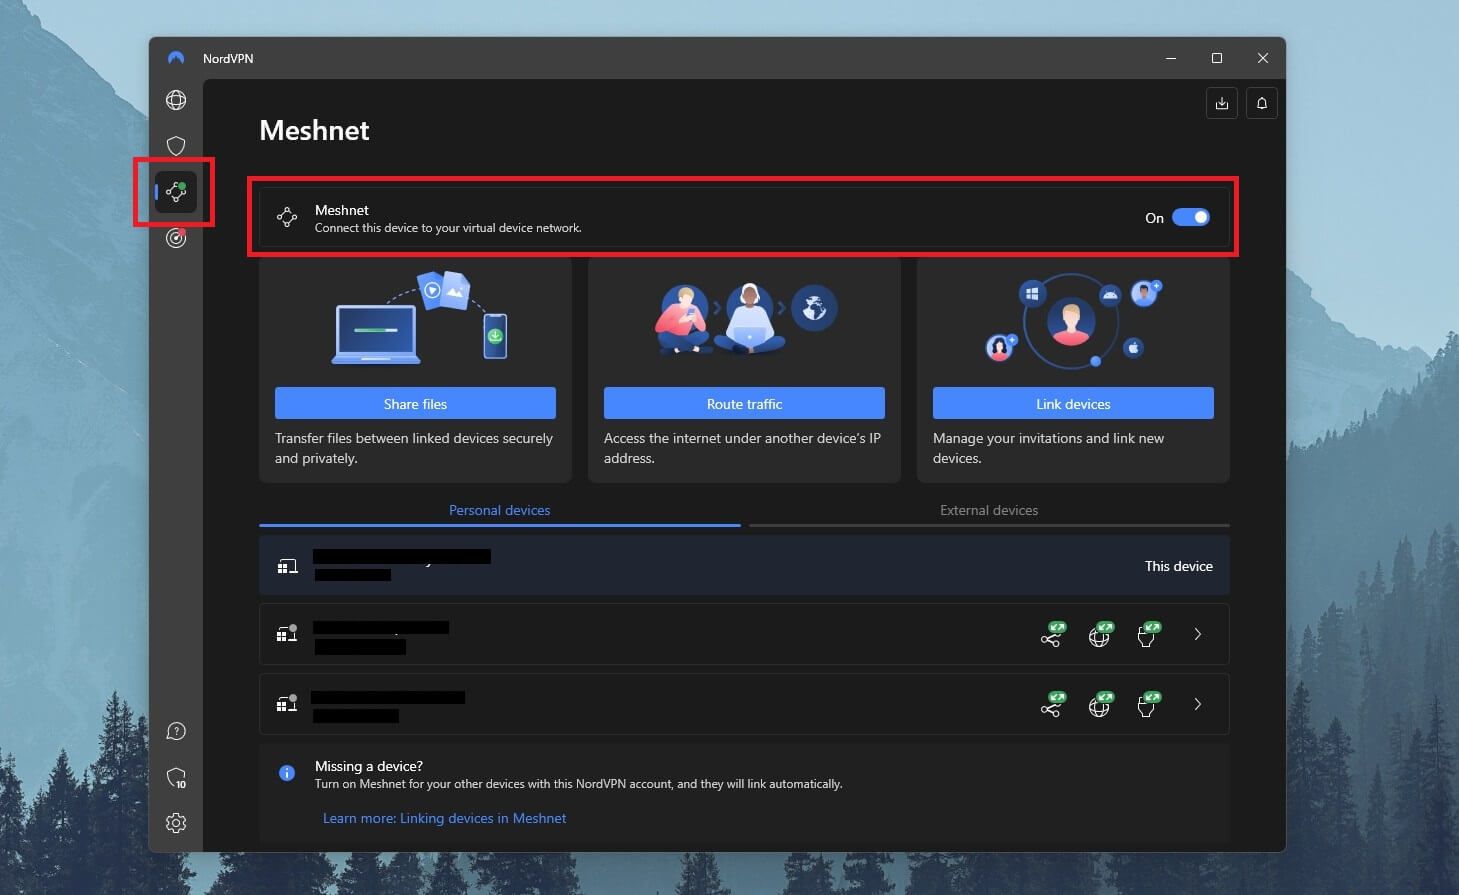
Task: Click the Meshnet node icon beside the toggle
Action: click(287, 217)
